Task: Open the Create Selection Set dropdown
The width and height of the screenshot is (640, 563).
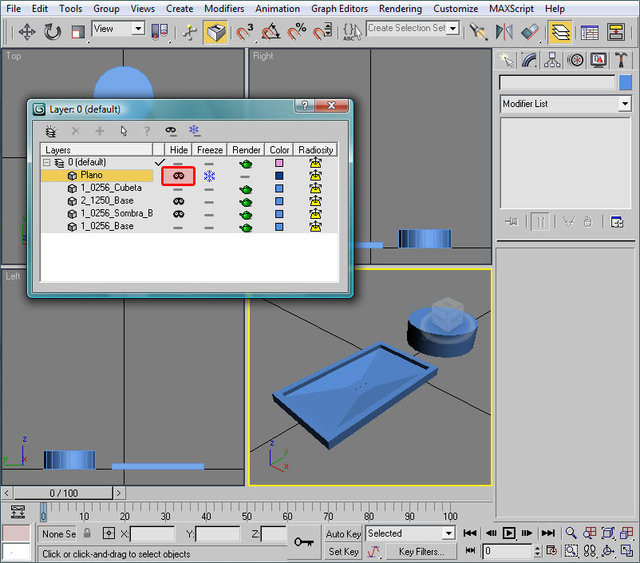Action: 453,29
